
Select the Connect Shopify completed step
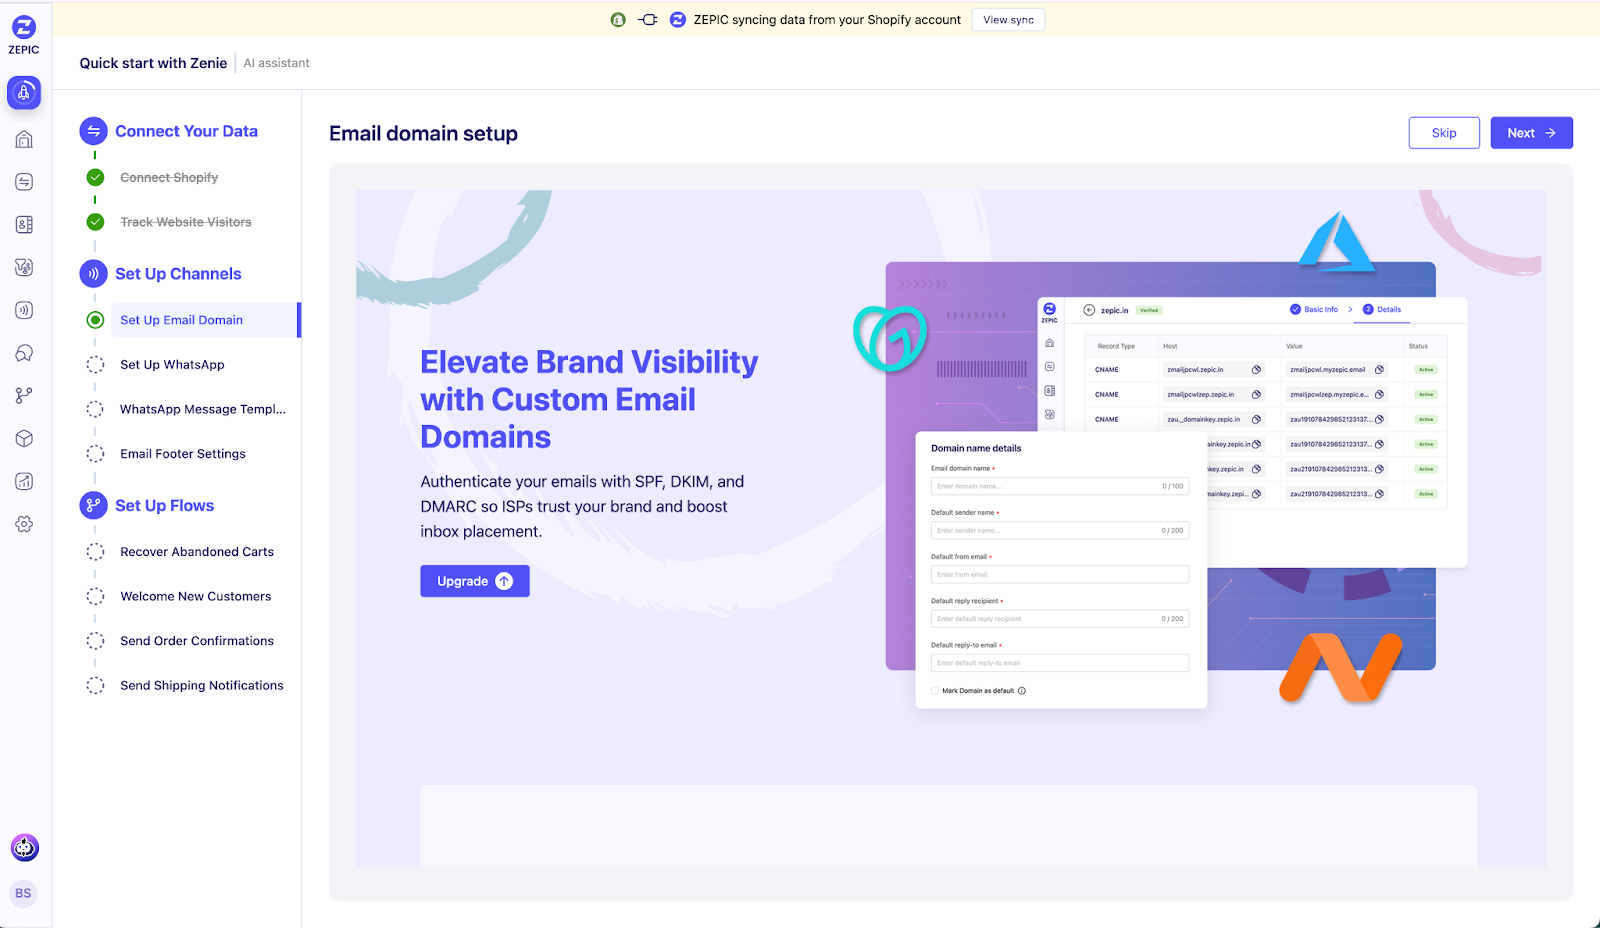click(169, 178)
